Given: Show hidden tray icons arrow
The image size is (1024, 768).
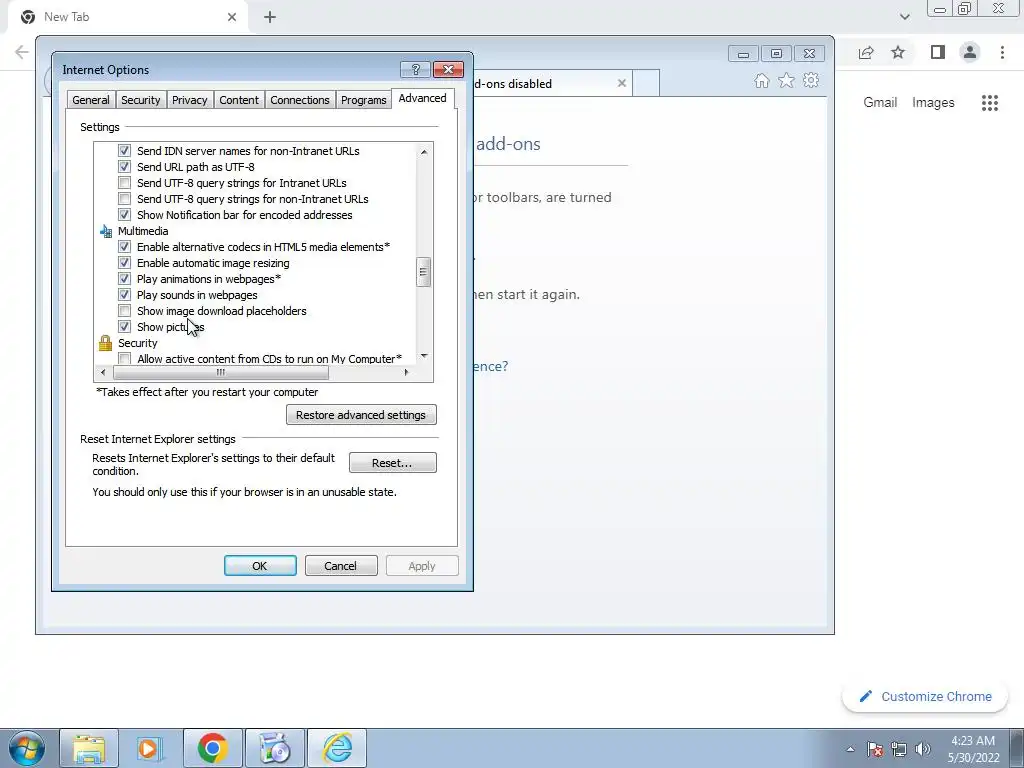Looking at the screenshot, I should (850, 749).
